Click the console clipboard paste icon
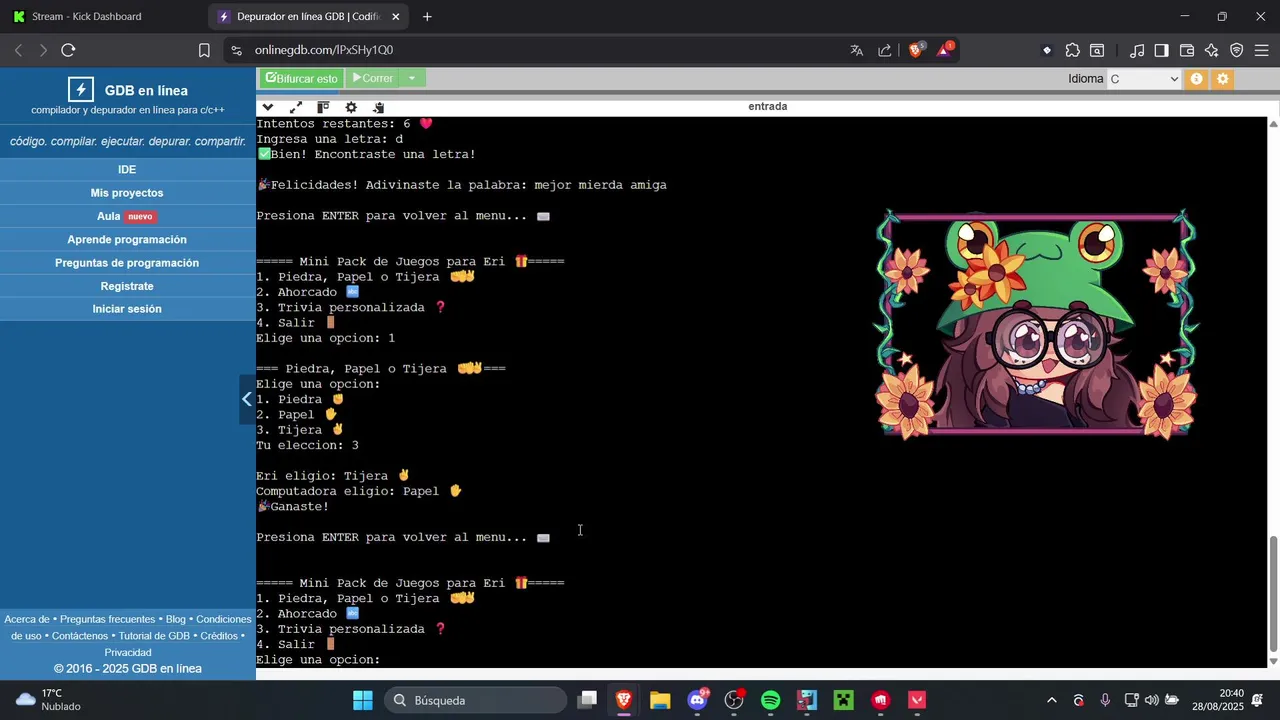This screenshot has height=720, width=1280. point(379,107)
